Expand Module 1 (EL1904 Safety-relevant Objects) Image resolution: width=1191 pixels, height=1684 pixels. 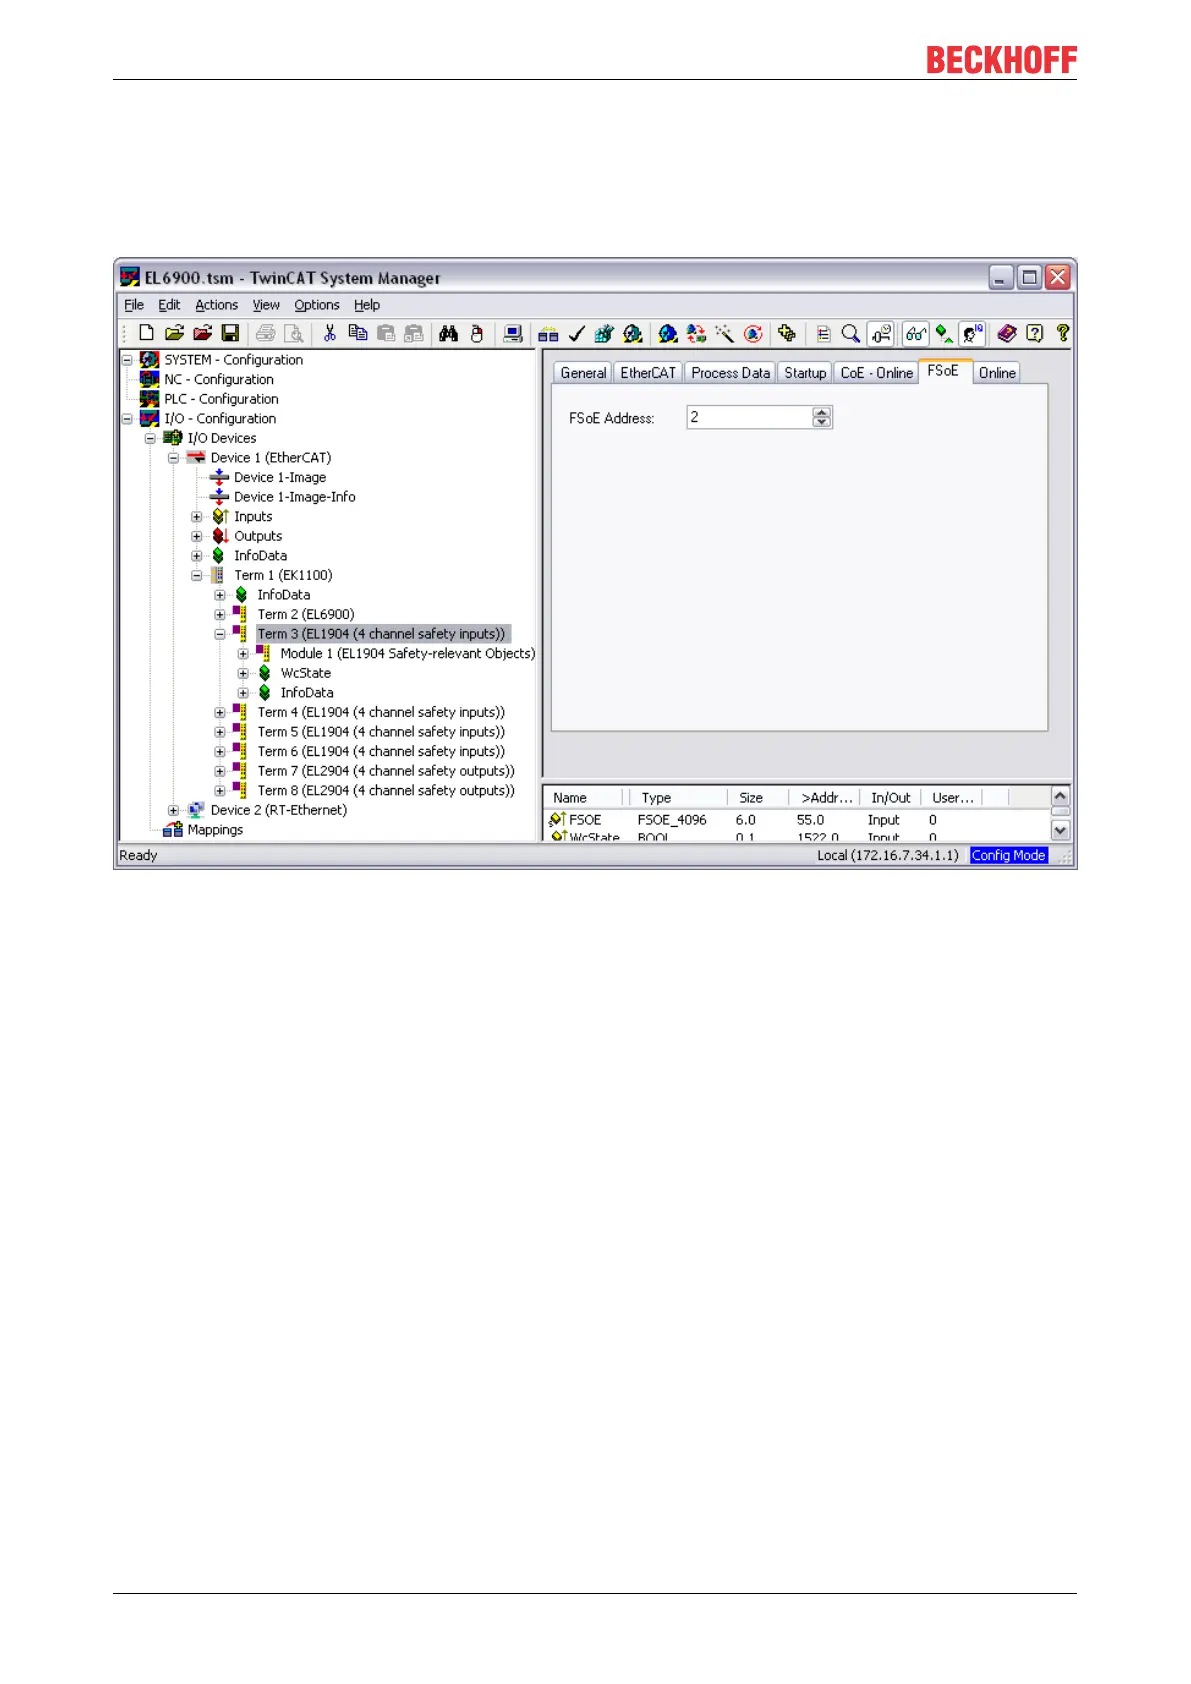point(243,653)
